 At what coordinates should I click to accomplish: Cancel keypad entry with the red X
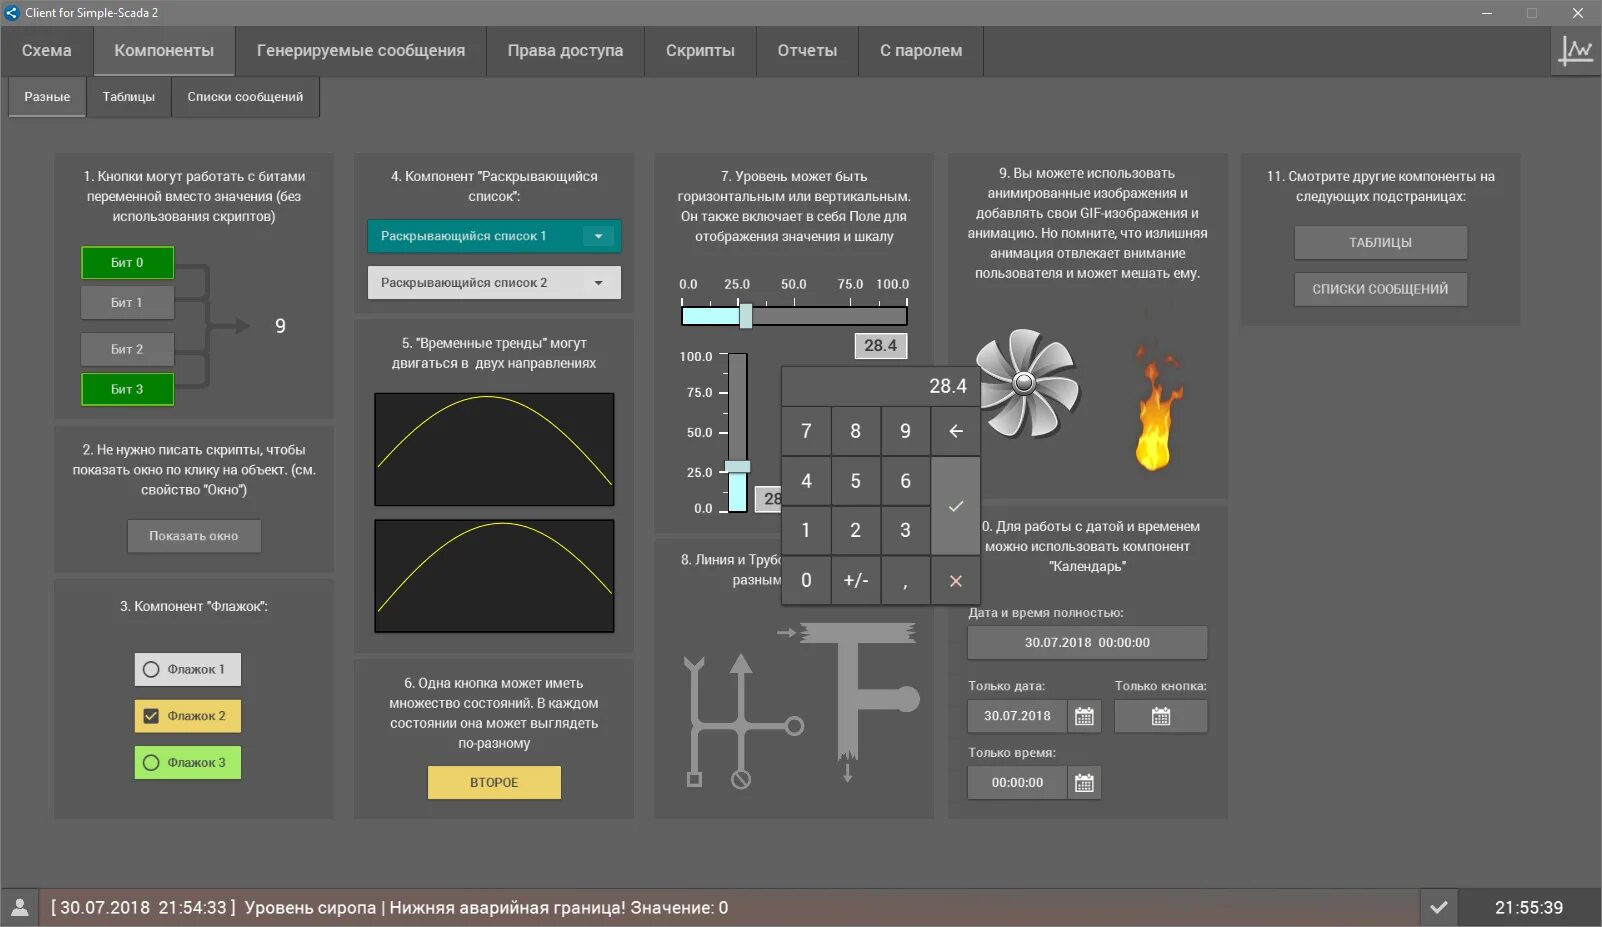[956, 580]
